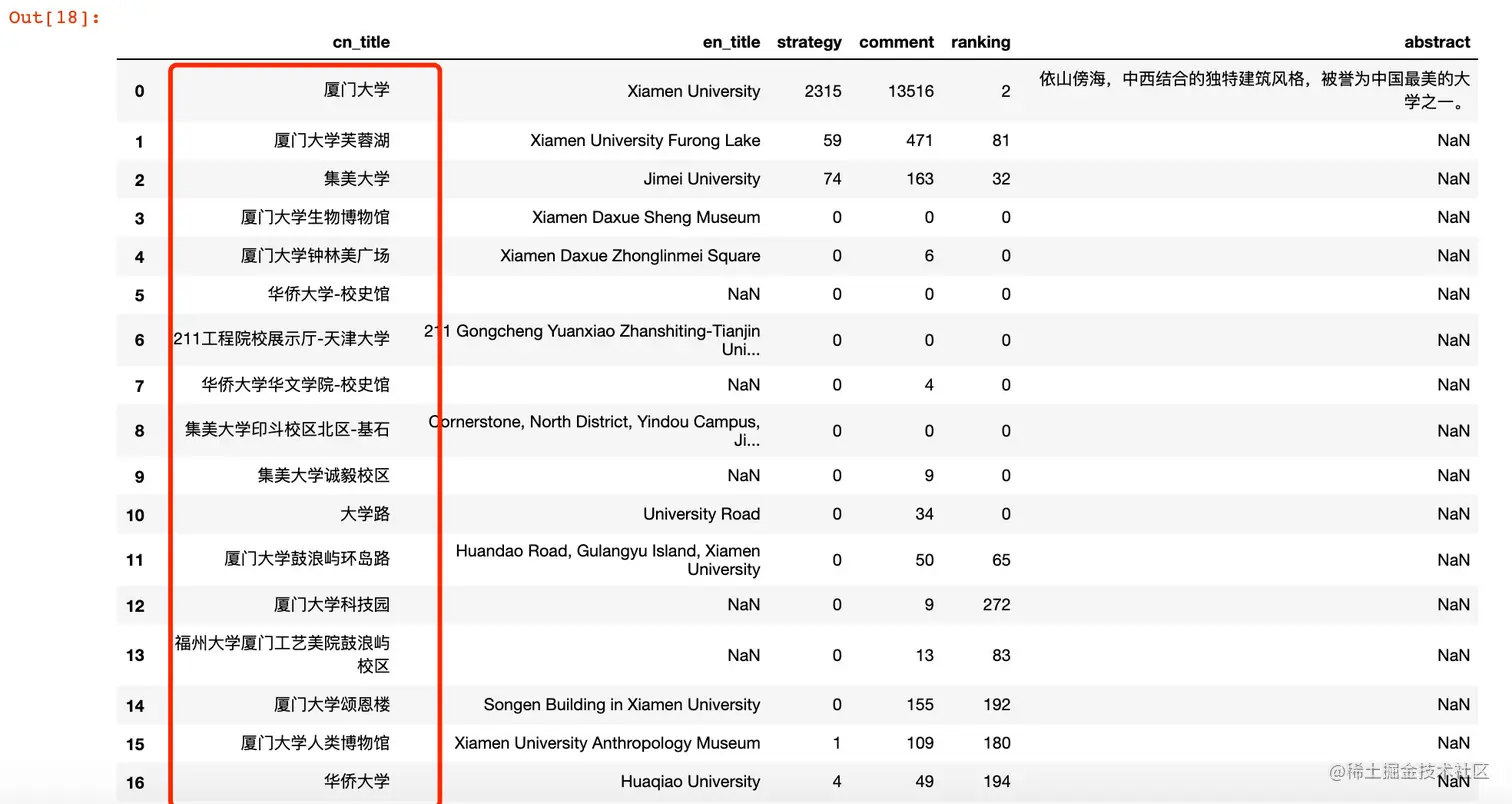Image resolution: width=1512 pixels, height=804 pixels.
Task: Click the strategy value 74
Action: pos(832,179)
